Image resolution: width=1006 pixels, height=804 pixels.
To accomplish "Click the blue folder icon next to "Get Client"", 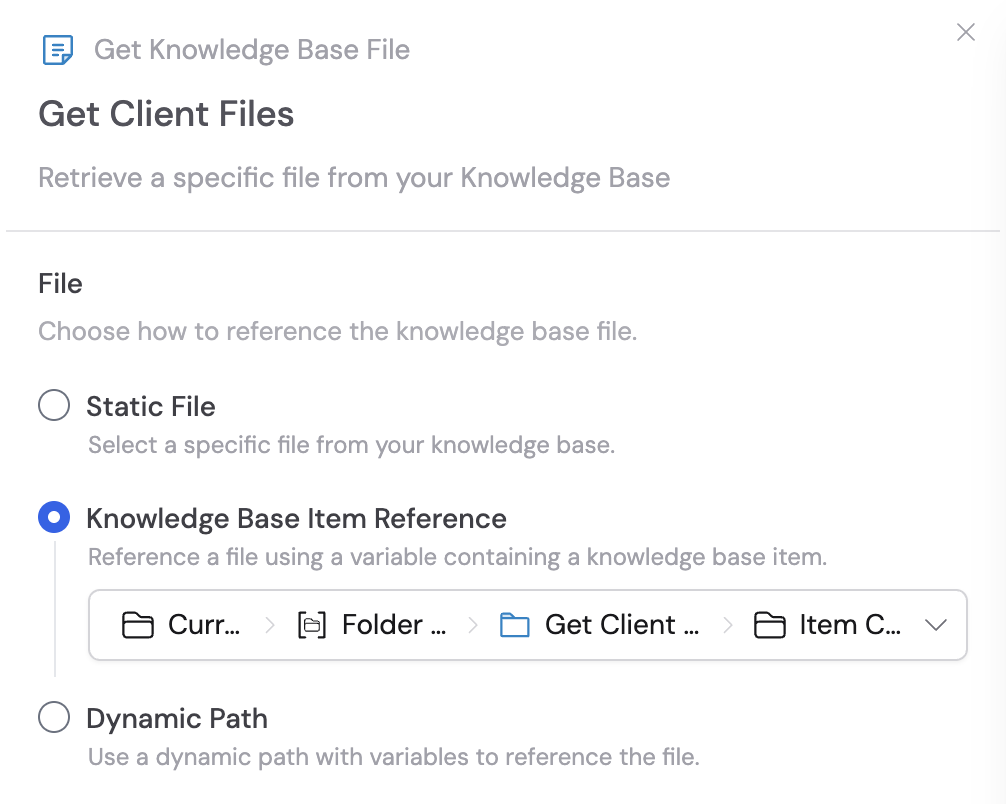I will coord(514,624).
